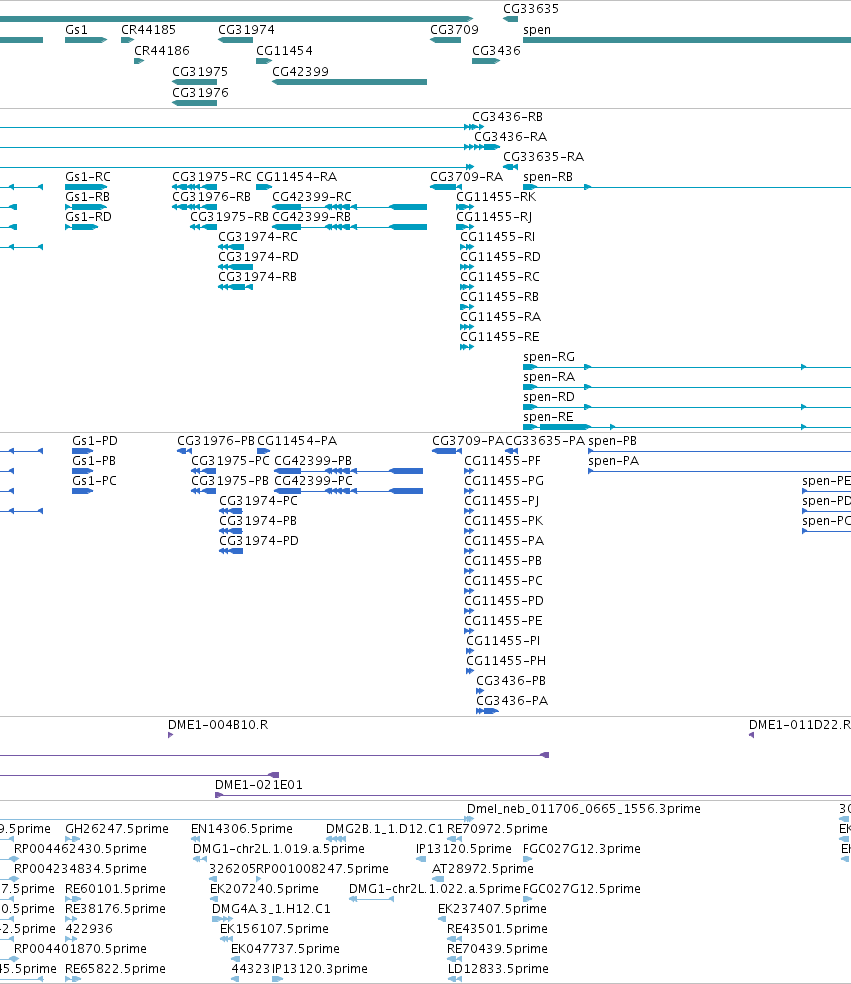Click the spen-PB protein label
851x984 pixels.
(x=613, y=441)
